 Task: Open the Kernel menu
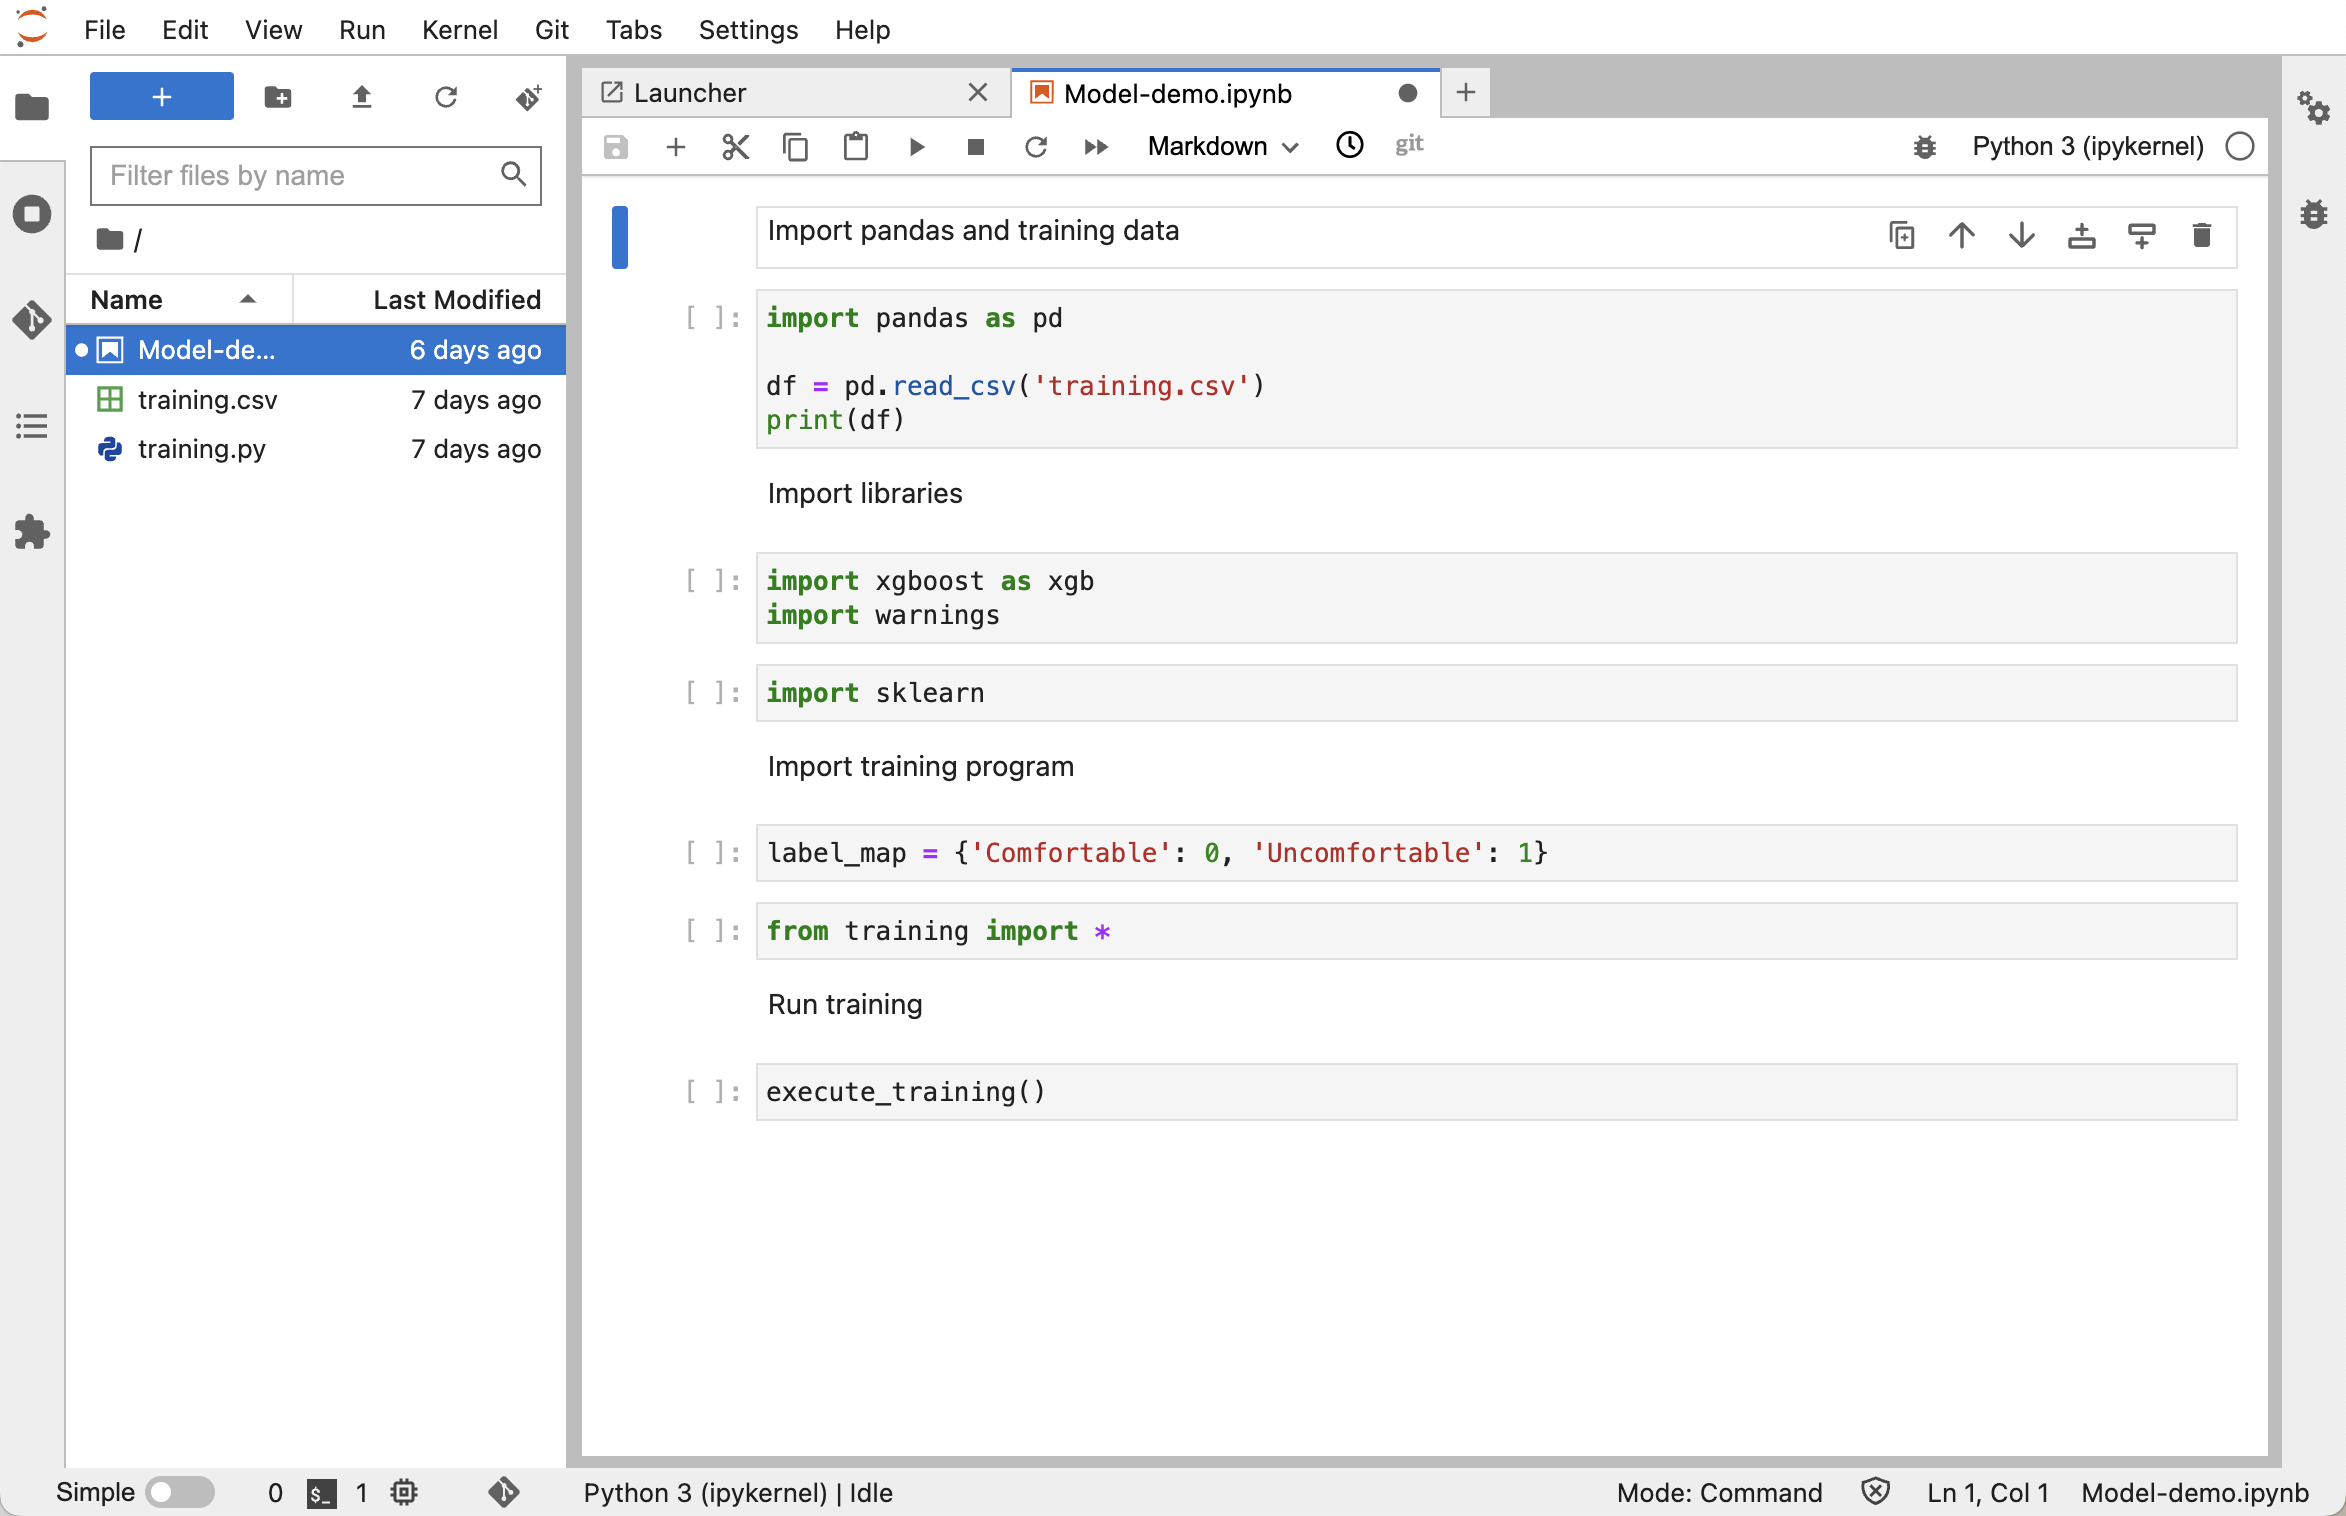point(460,29)
